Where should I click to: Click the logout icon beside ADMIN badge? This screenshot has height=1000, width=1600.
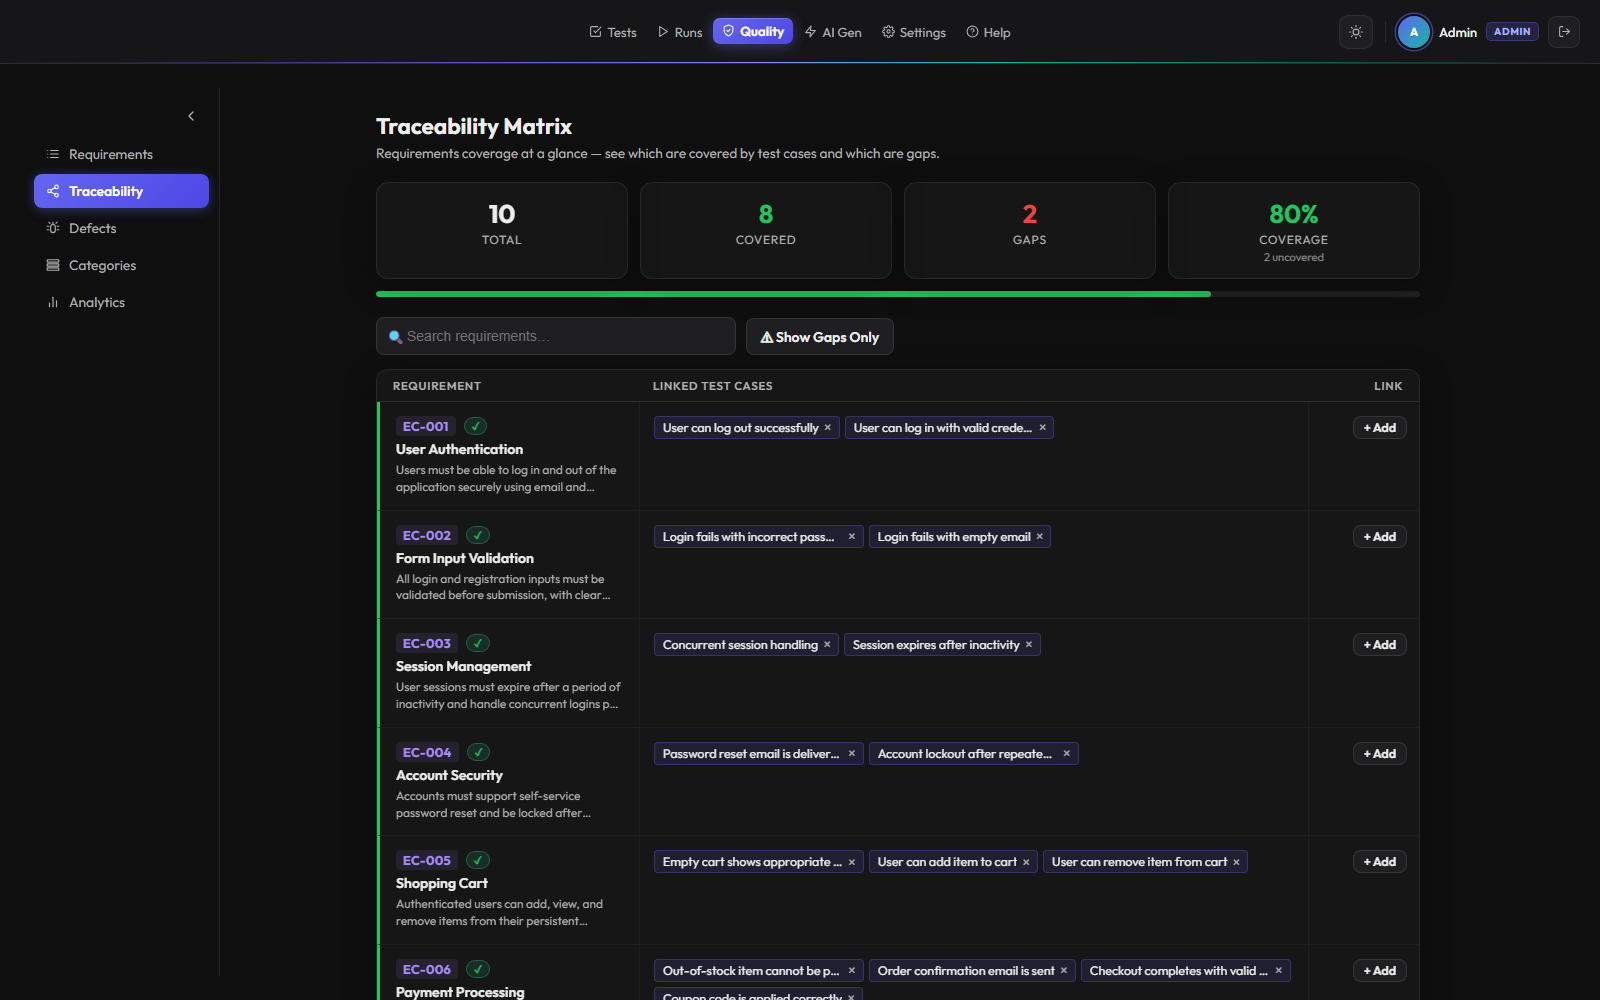click(1564, 32)
